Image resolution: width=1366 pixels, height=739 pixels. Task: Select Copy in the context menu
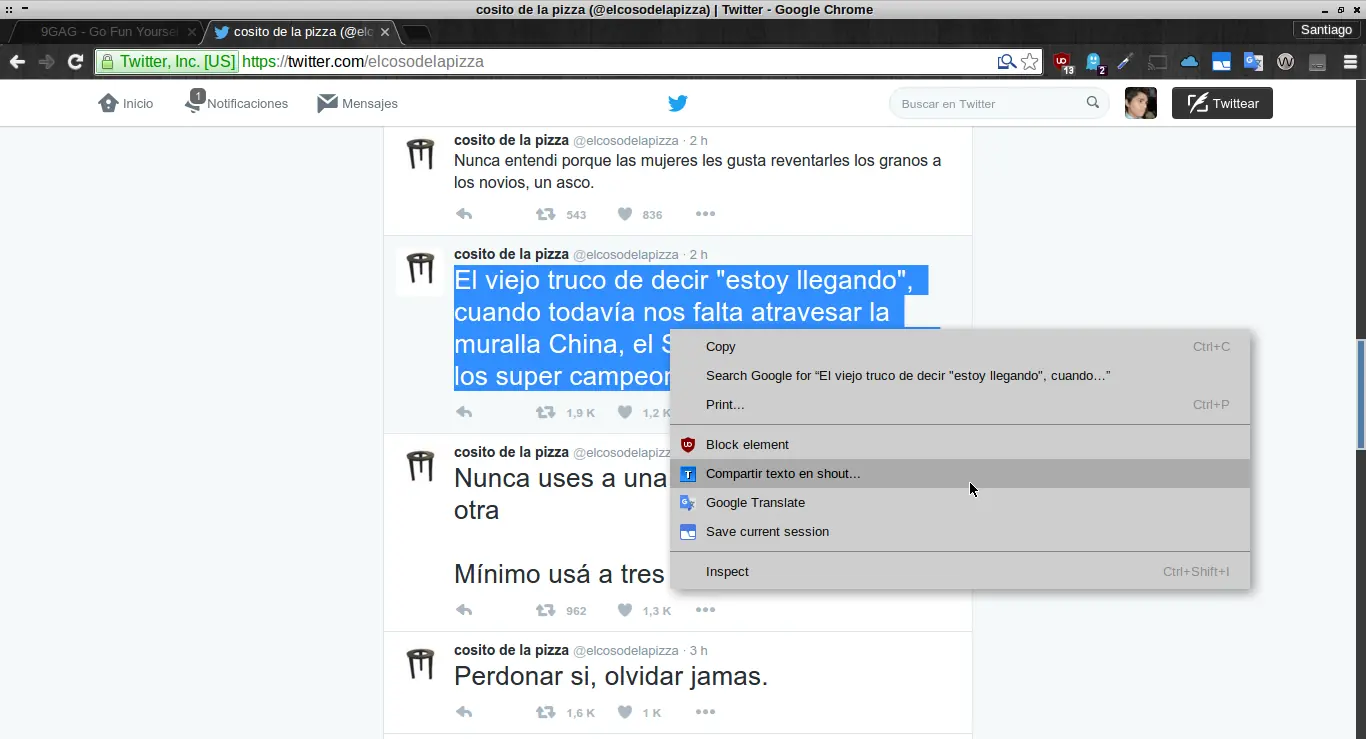(960, 347)
